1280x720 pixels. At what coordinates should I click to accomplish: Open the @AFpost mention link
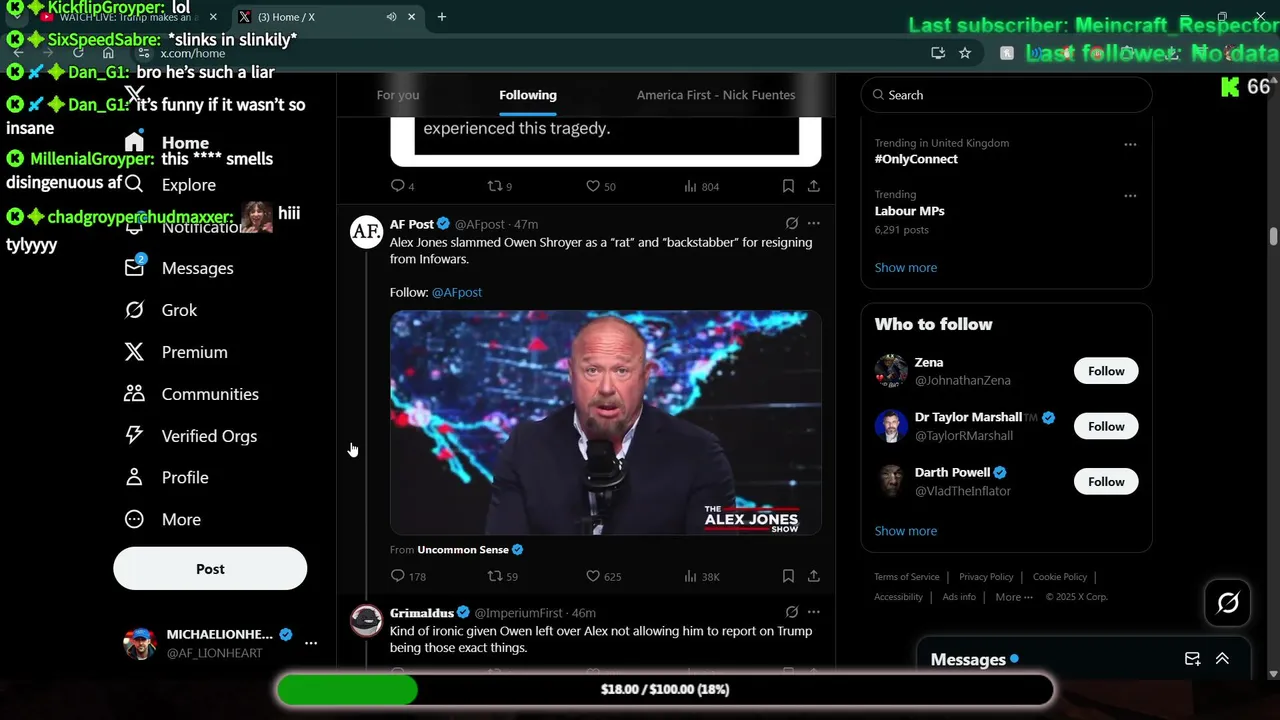457,292
